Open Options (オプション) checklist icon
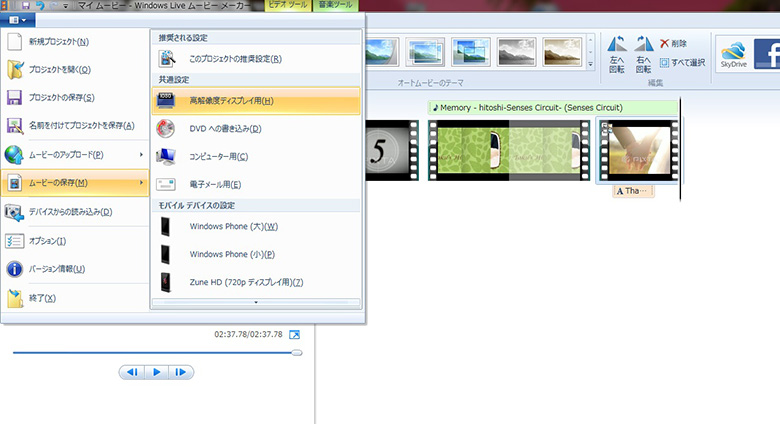 click(14, 241)
